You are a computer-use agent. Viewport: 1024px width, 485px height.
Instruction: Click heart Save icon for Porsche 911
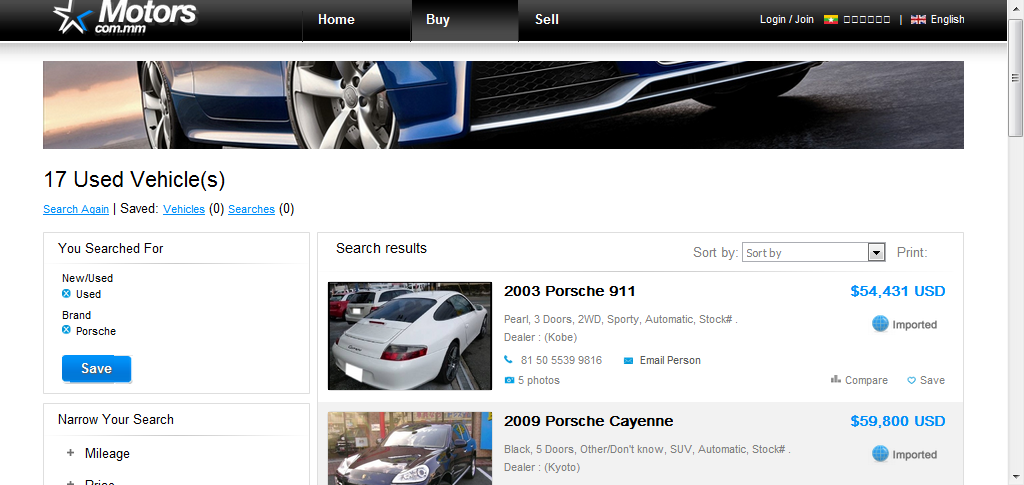pos(912,381)
